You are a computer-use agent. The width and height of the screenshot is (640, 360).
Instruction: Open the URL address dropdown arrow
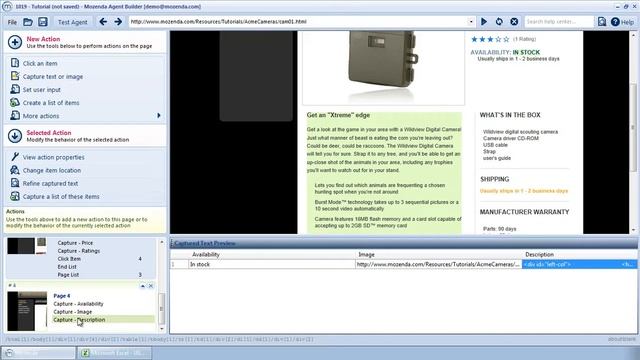click(471, 22)
